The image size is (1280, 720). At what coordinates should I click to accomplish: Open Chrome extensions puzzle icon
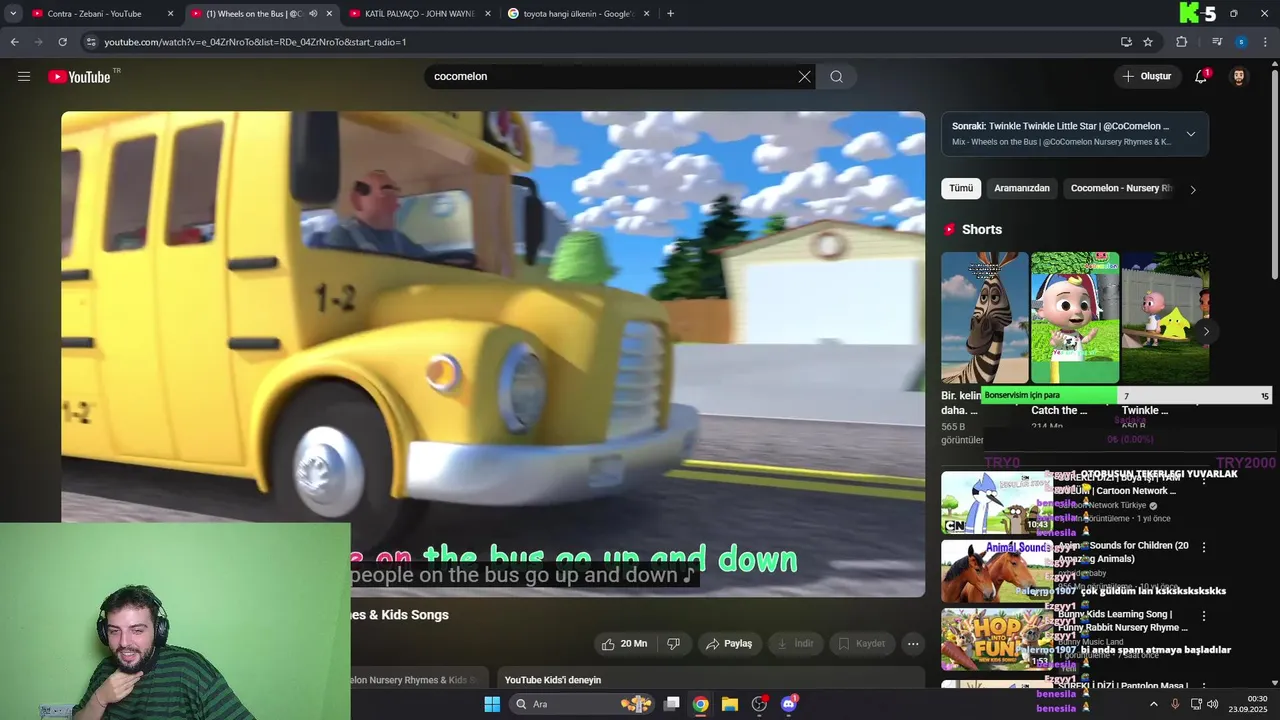[1181, 42]
